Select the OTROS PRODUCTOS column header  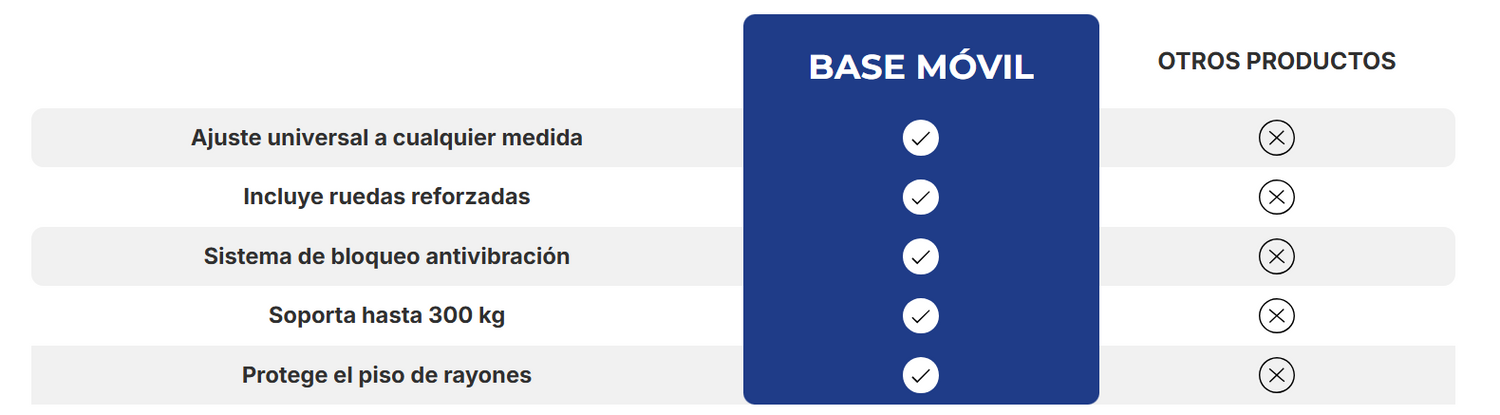coord(1276,61)
